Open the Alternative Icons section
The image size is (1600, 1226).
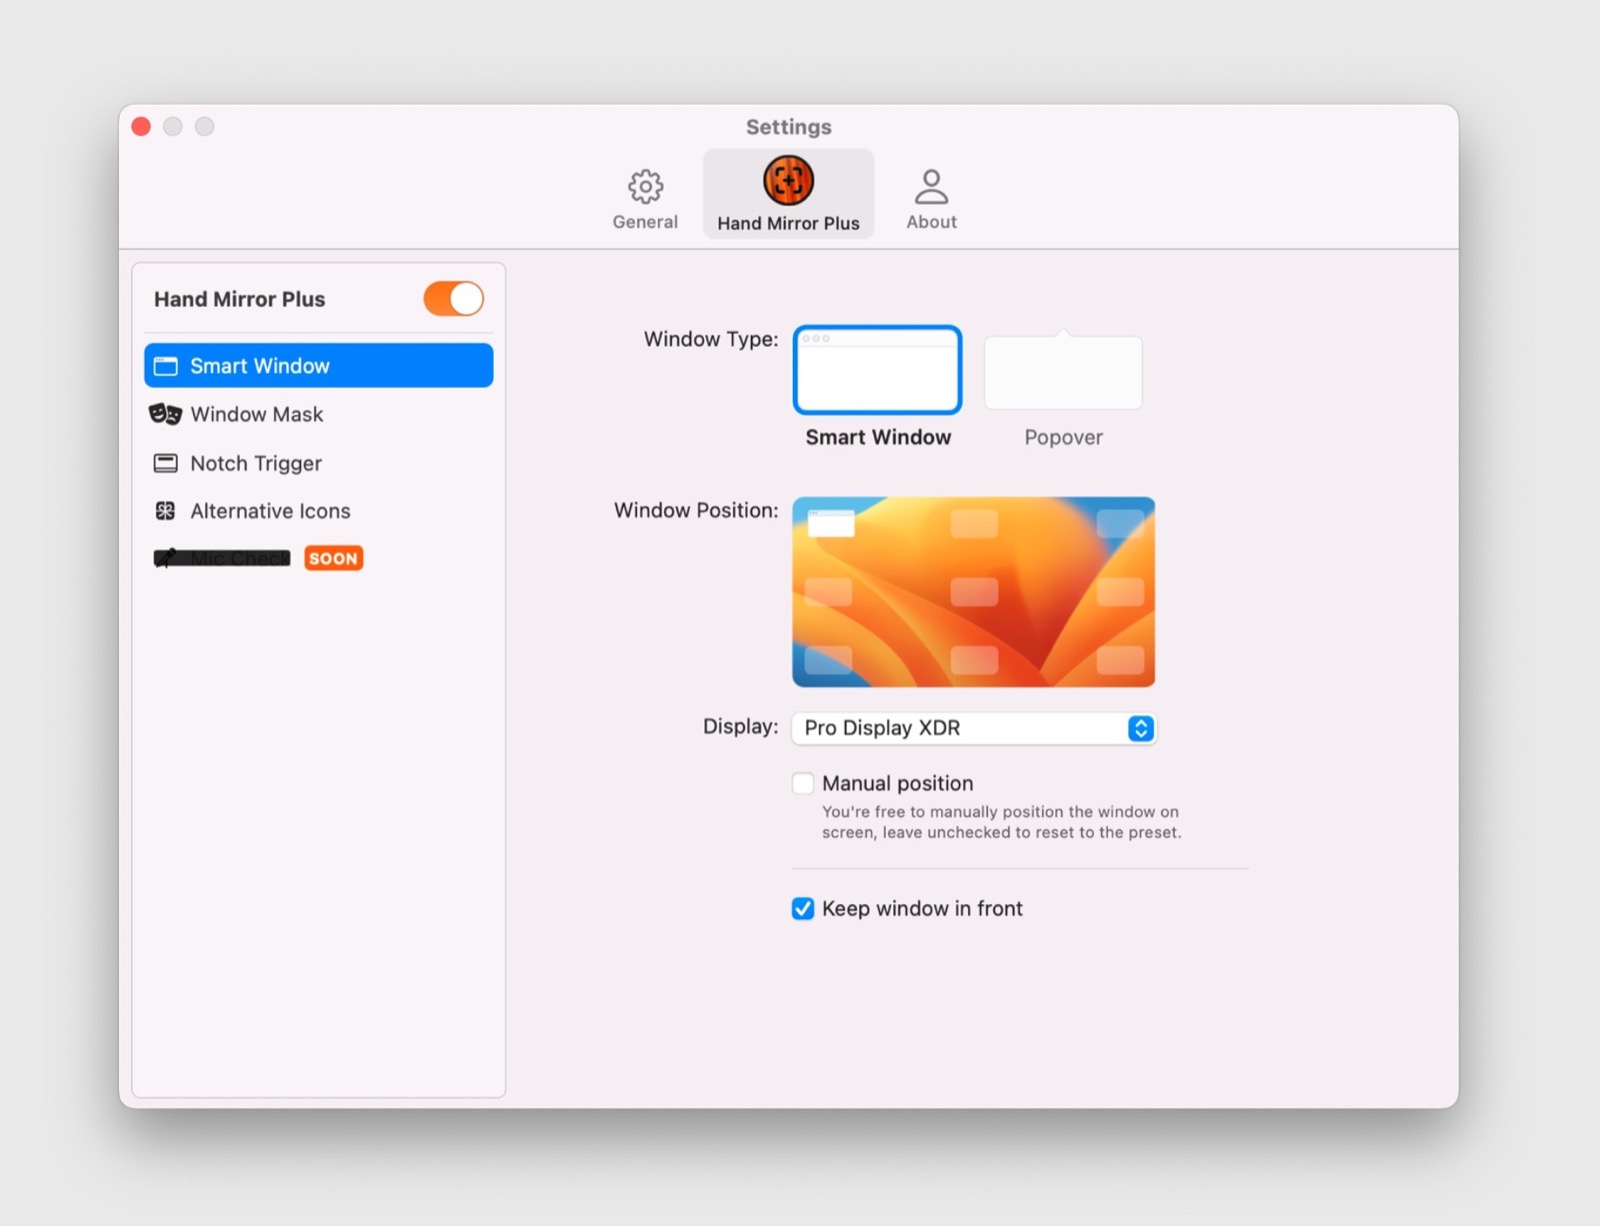pyautogui.click(x=319, y=511)
